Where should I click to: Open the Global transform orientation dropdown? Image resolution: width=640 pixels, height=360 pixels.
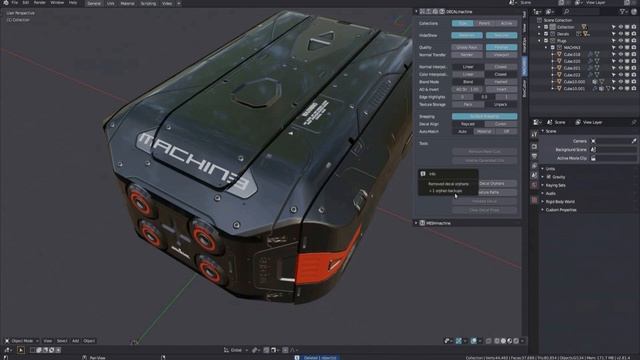[x=236, y=350]
